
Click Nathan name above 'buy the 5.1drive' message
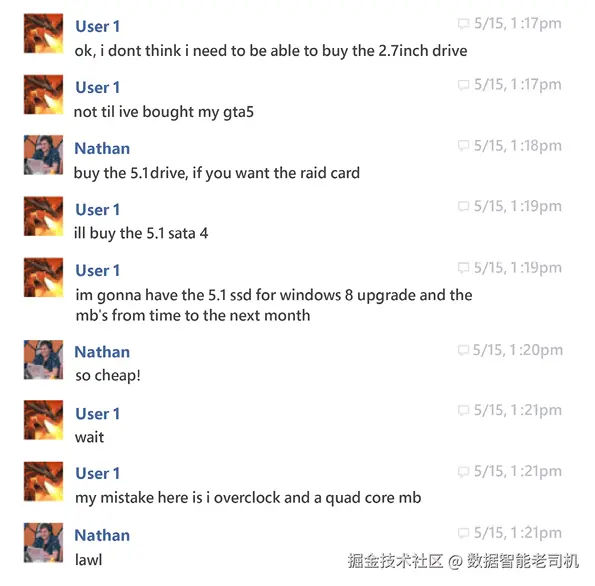(102, 148)
